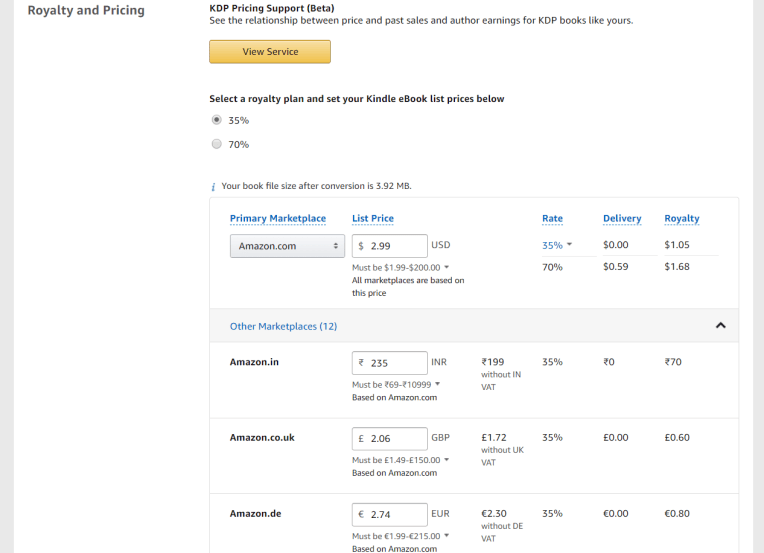Image resolution: width=764 pixels, height=553 pixels.
Task: Click the Royalty column header
Action: tap(682, 219)
